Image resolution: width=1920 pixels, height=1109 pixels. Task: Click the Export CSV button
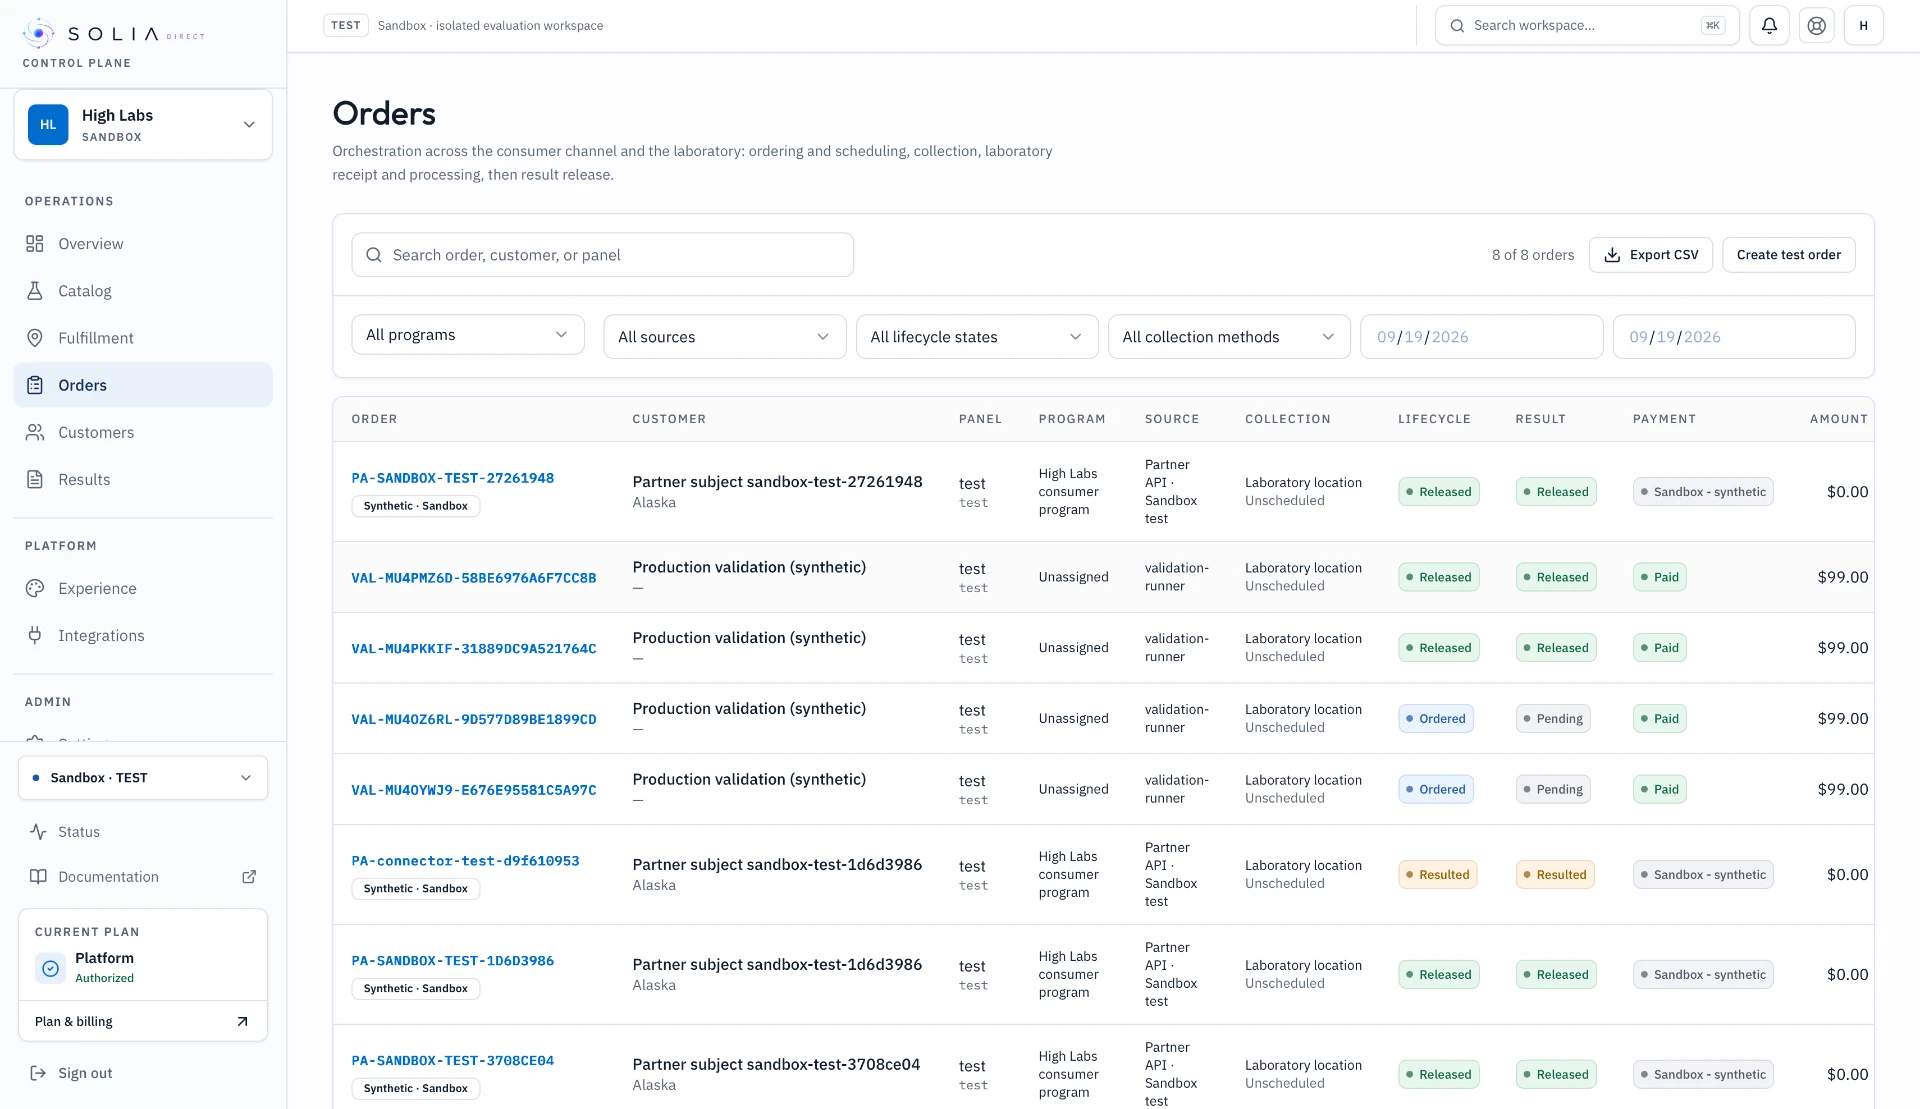1650,255
